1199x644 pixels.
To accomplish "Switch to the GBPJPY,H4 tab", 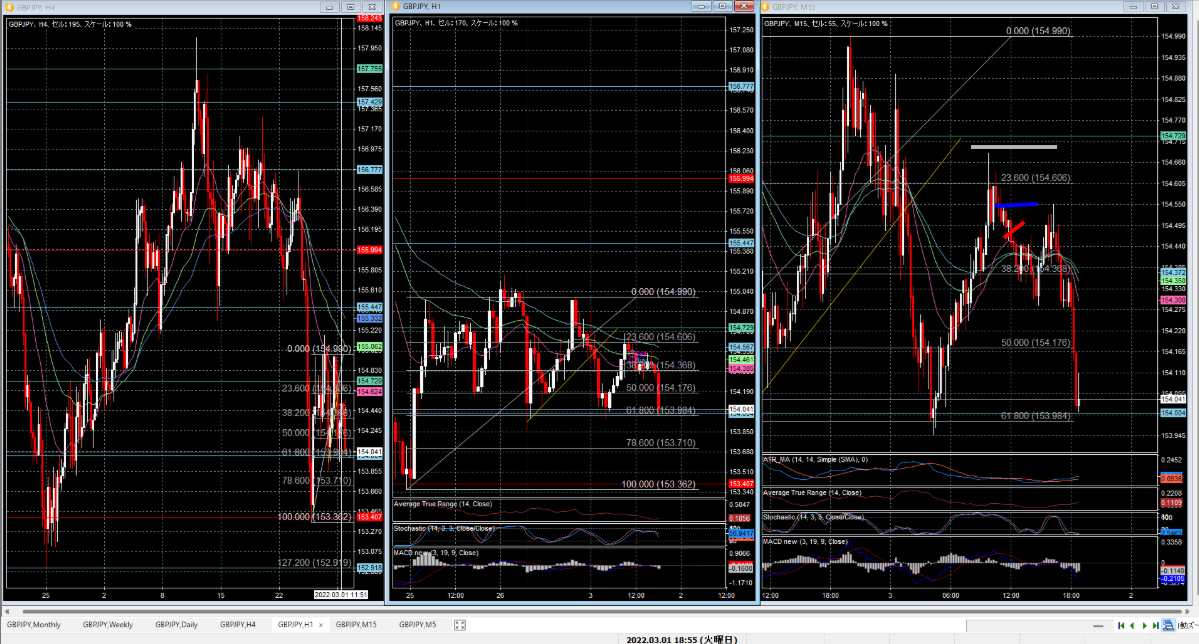I will point(238,625).
